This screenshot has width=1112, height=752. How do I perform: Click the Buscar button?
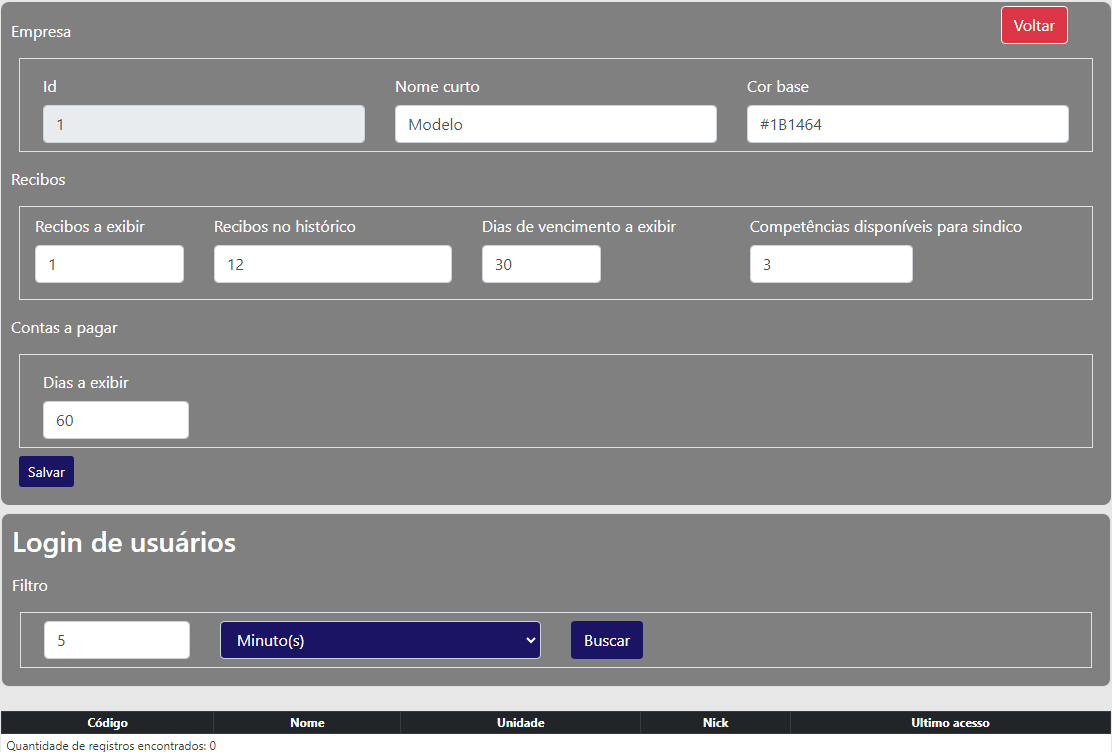tap(606, 640)
